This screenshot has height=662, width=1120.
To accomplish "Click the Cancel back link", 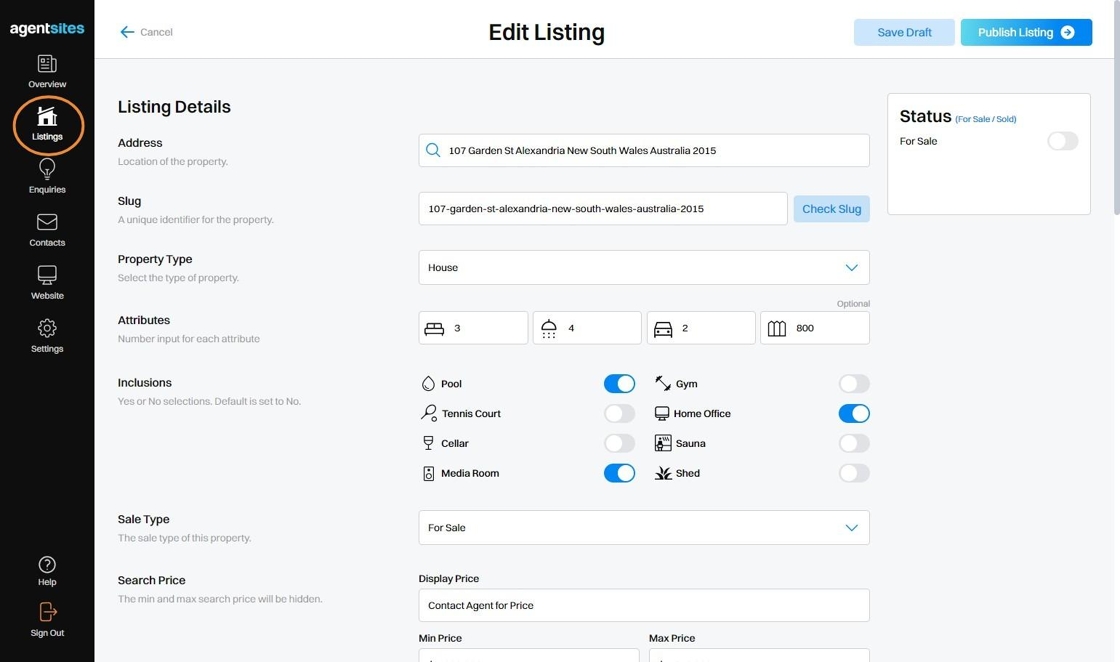I will point(146,32).
